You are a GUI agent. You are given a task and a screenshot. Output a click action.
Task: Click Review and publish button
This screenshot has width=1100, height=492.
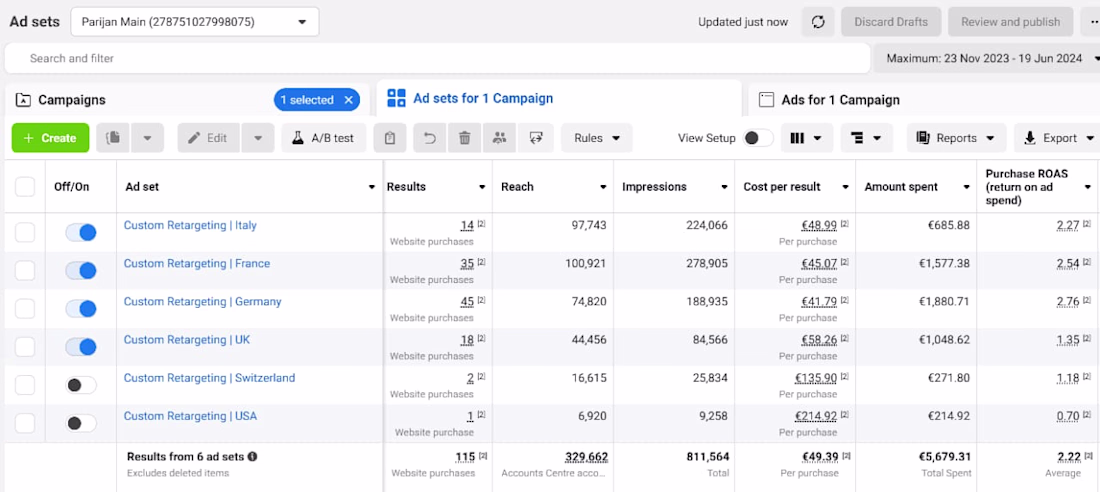pyautogui.click(x=1010, y=22)
